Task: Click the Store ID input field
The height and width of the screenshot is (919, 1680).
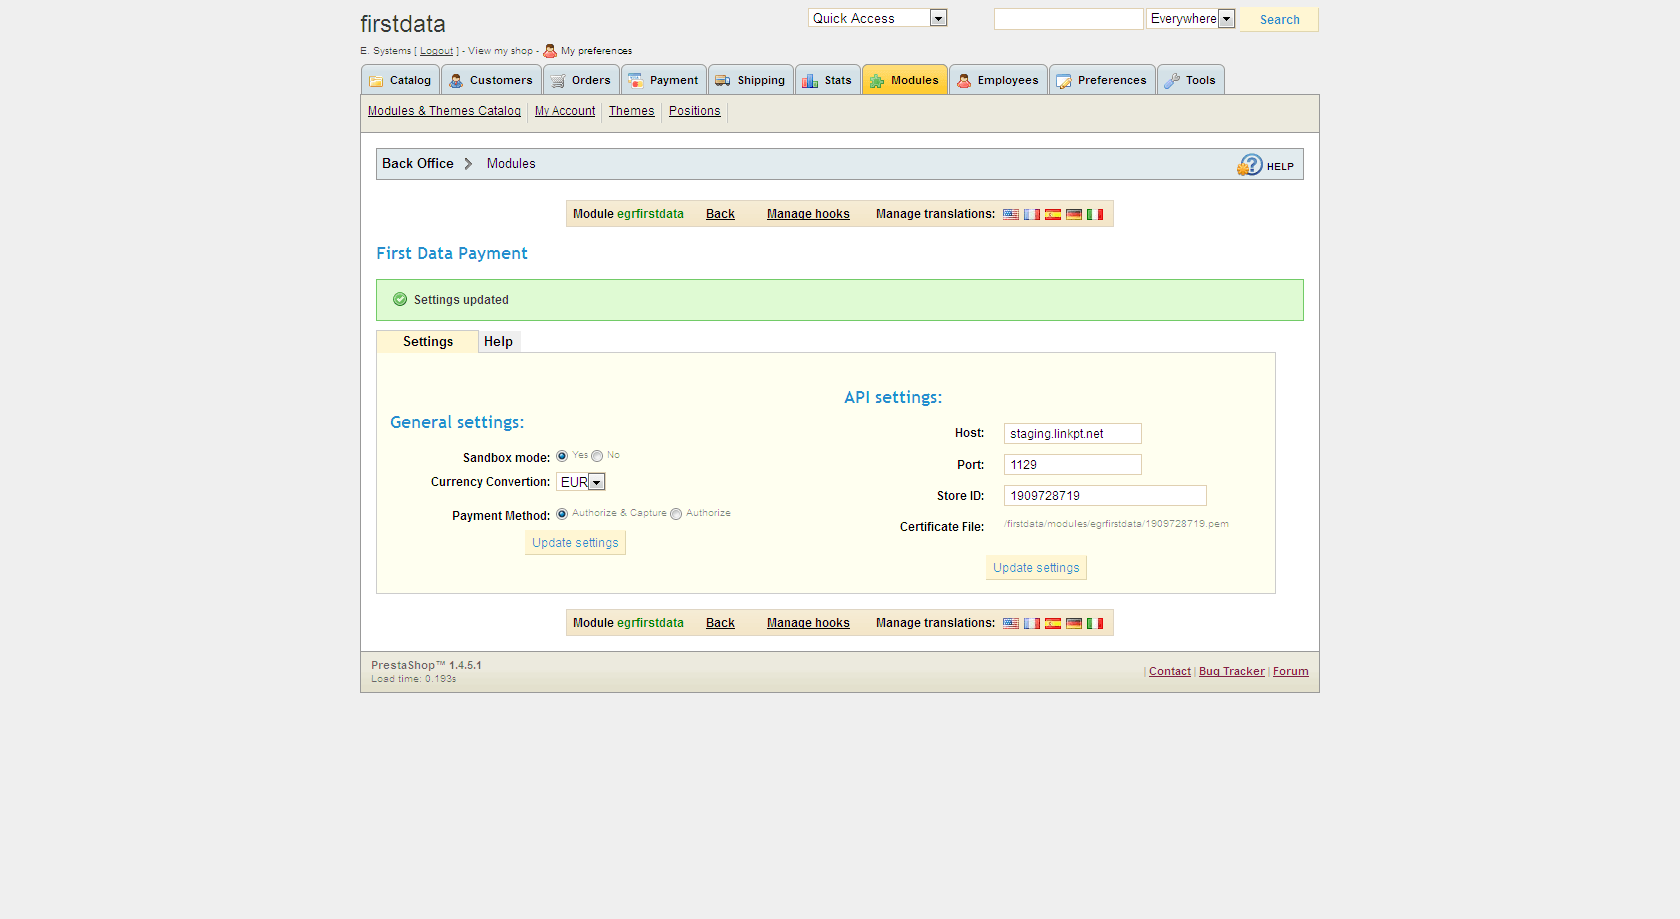Action: click(x=1105, y=496)
